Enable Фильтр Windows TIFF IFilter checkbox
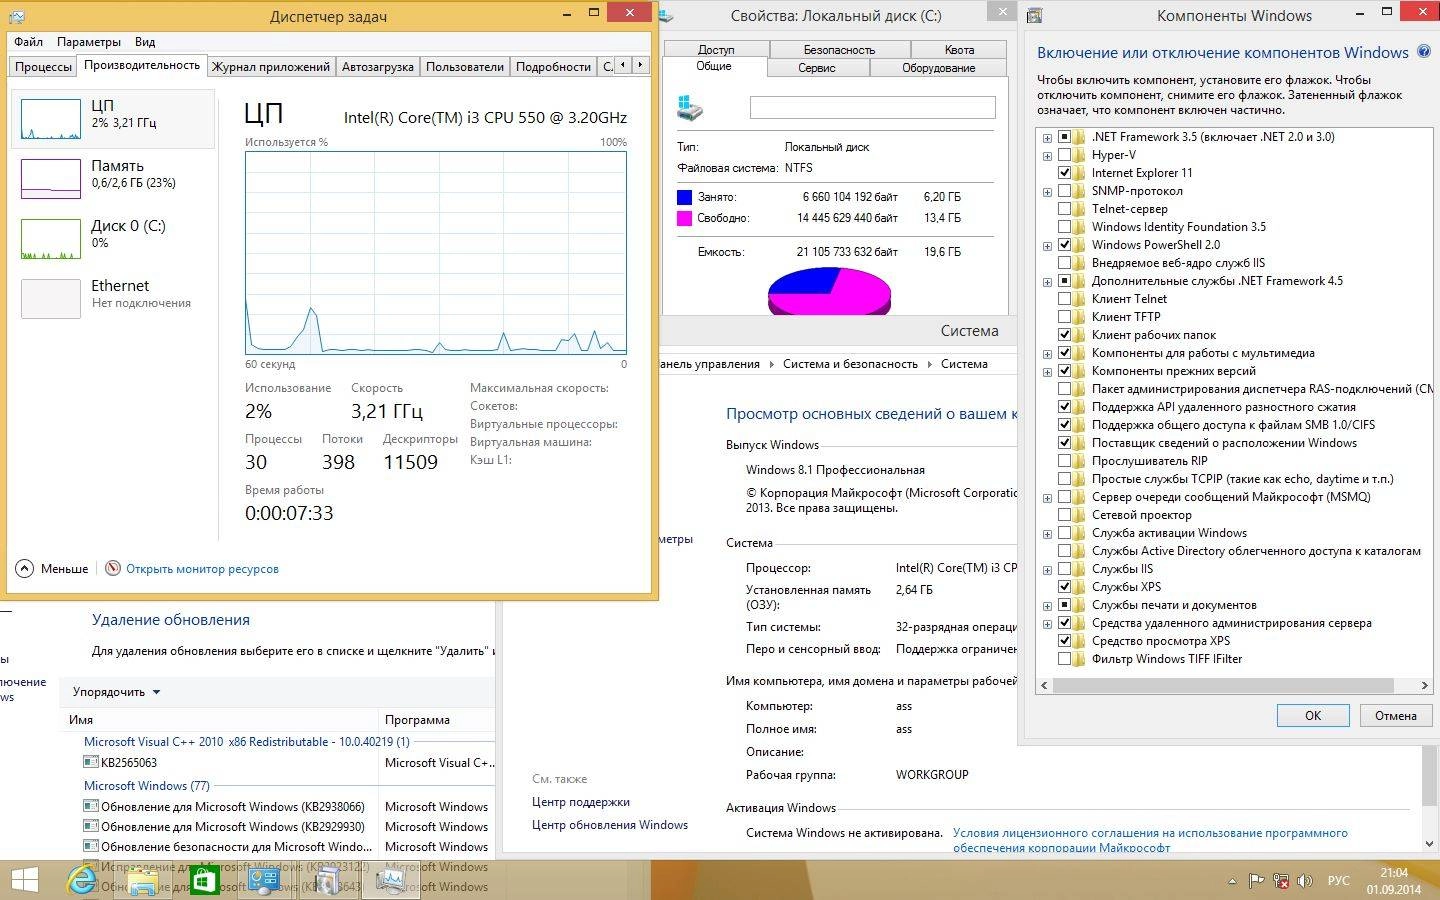Viewport: 1440px width, 900px height. tap(1064, 659)
